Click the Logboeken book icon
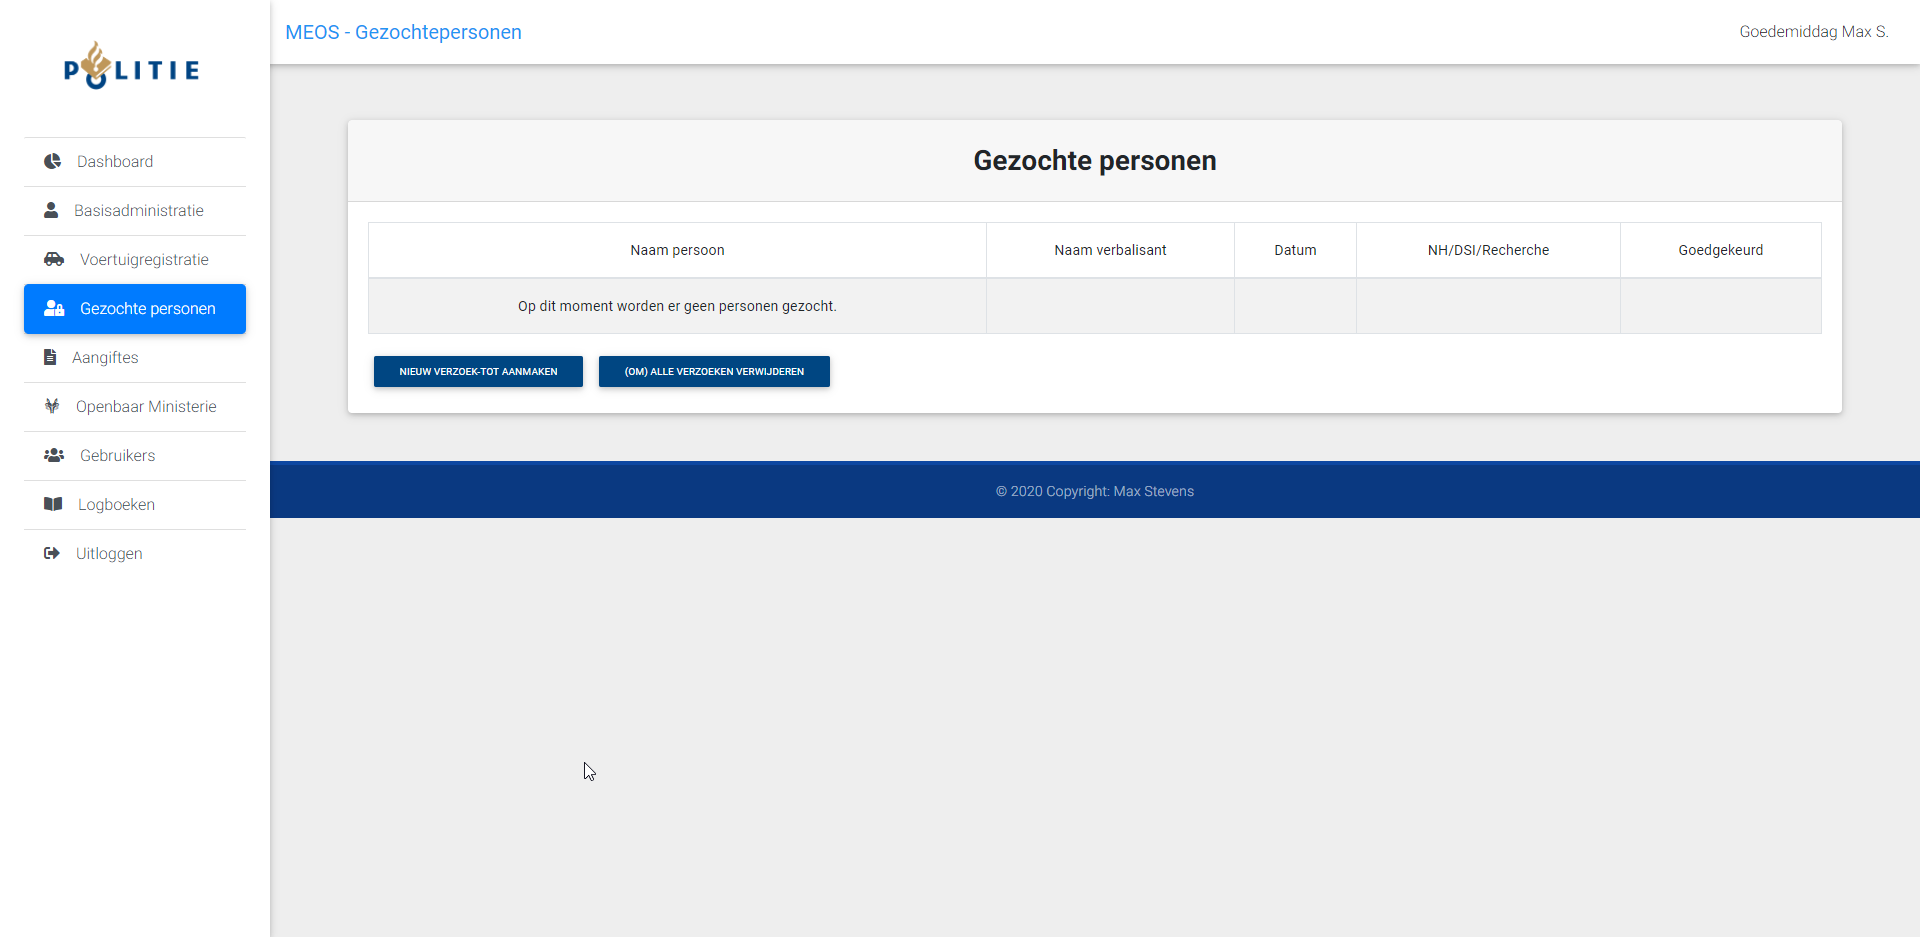The height and width of the screenshot is (937, 1920). point(53,504)
